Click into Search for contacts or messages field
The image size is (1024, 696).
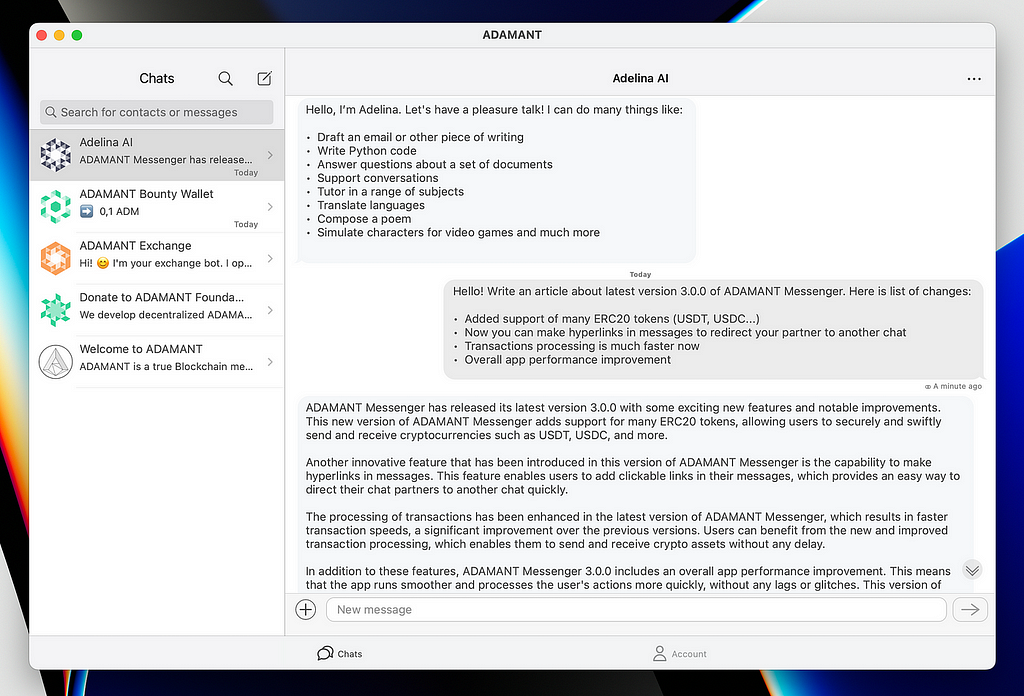pos(157,112)
